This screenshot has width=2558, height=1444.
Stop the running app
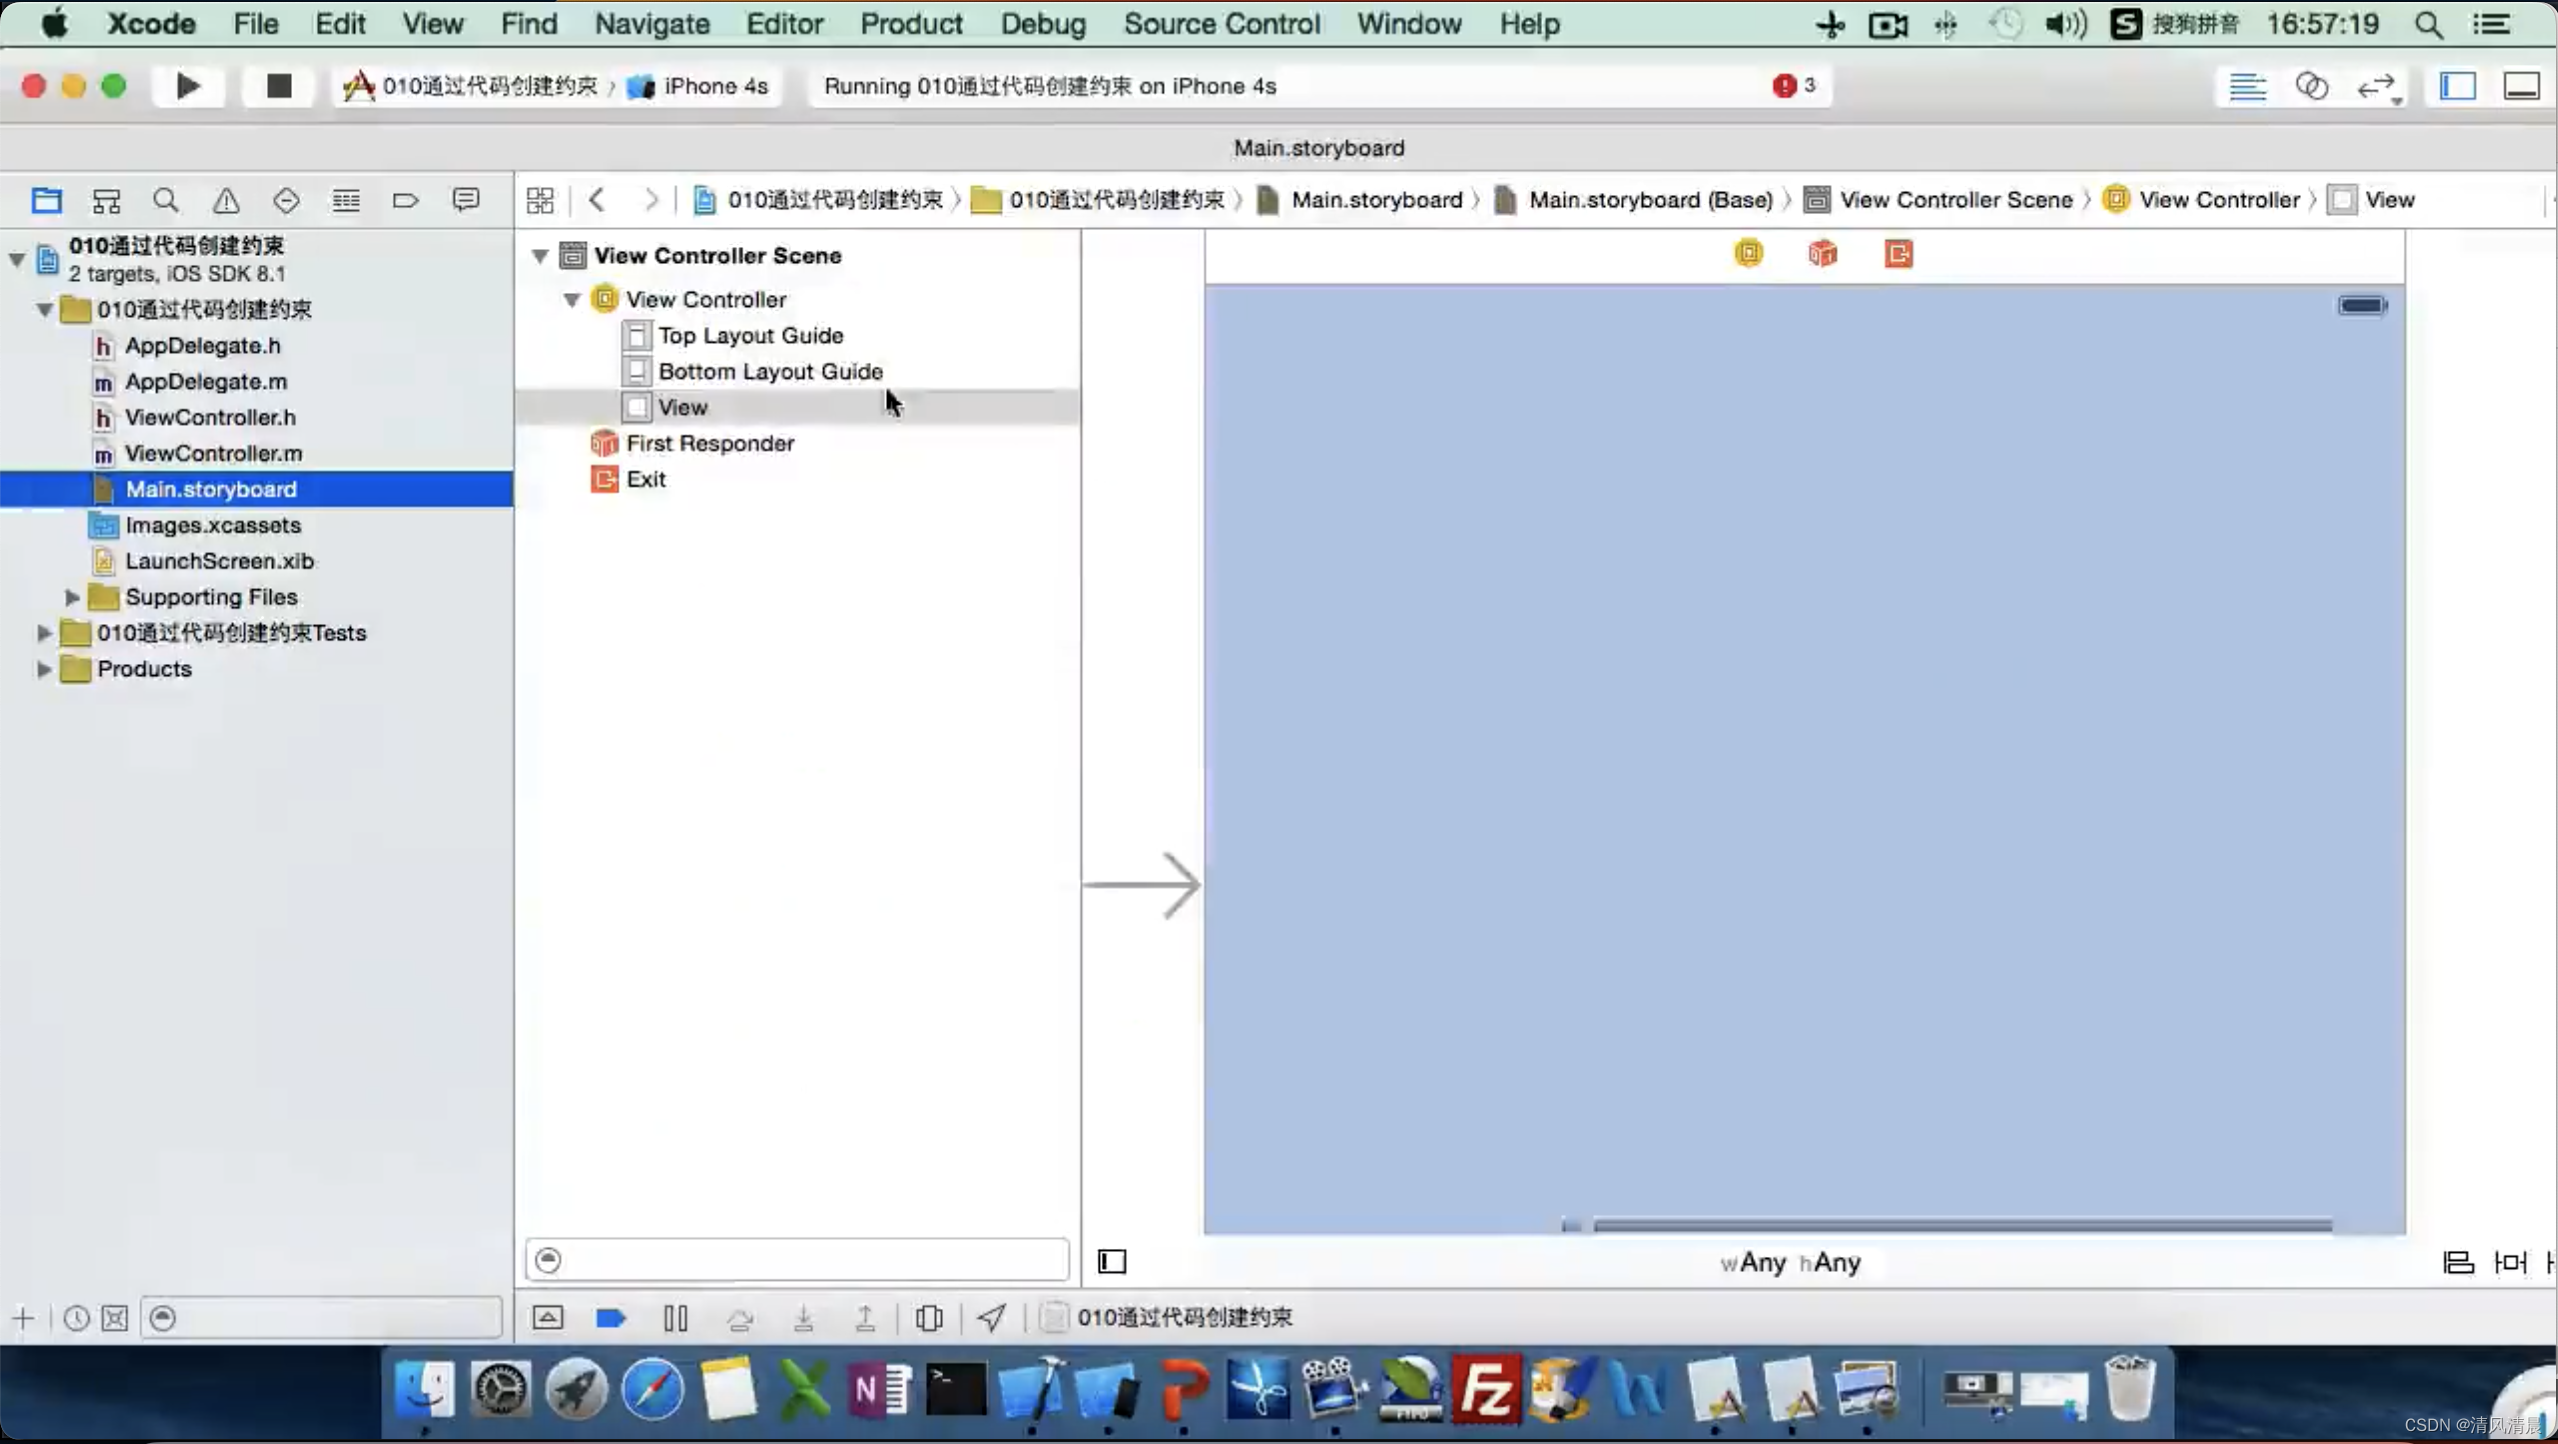tap(279, 86)
